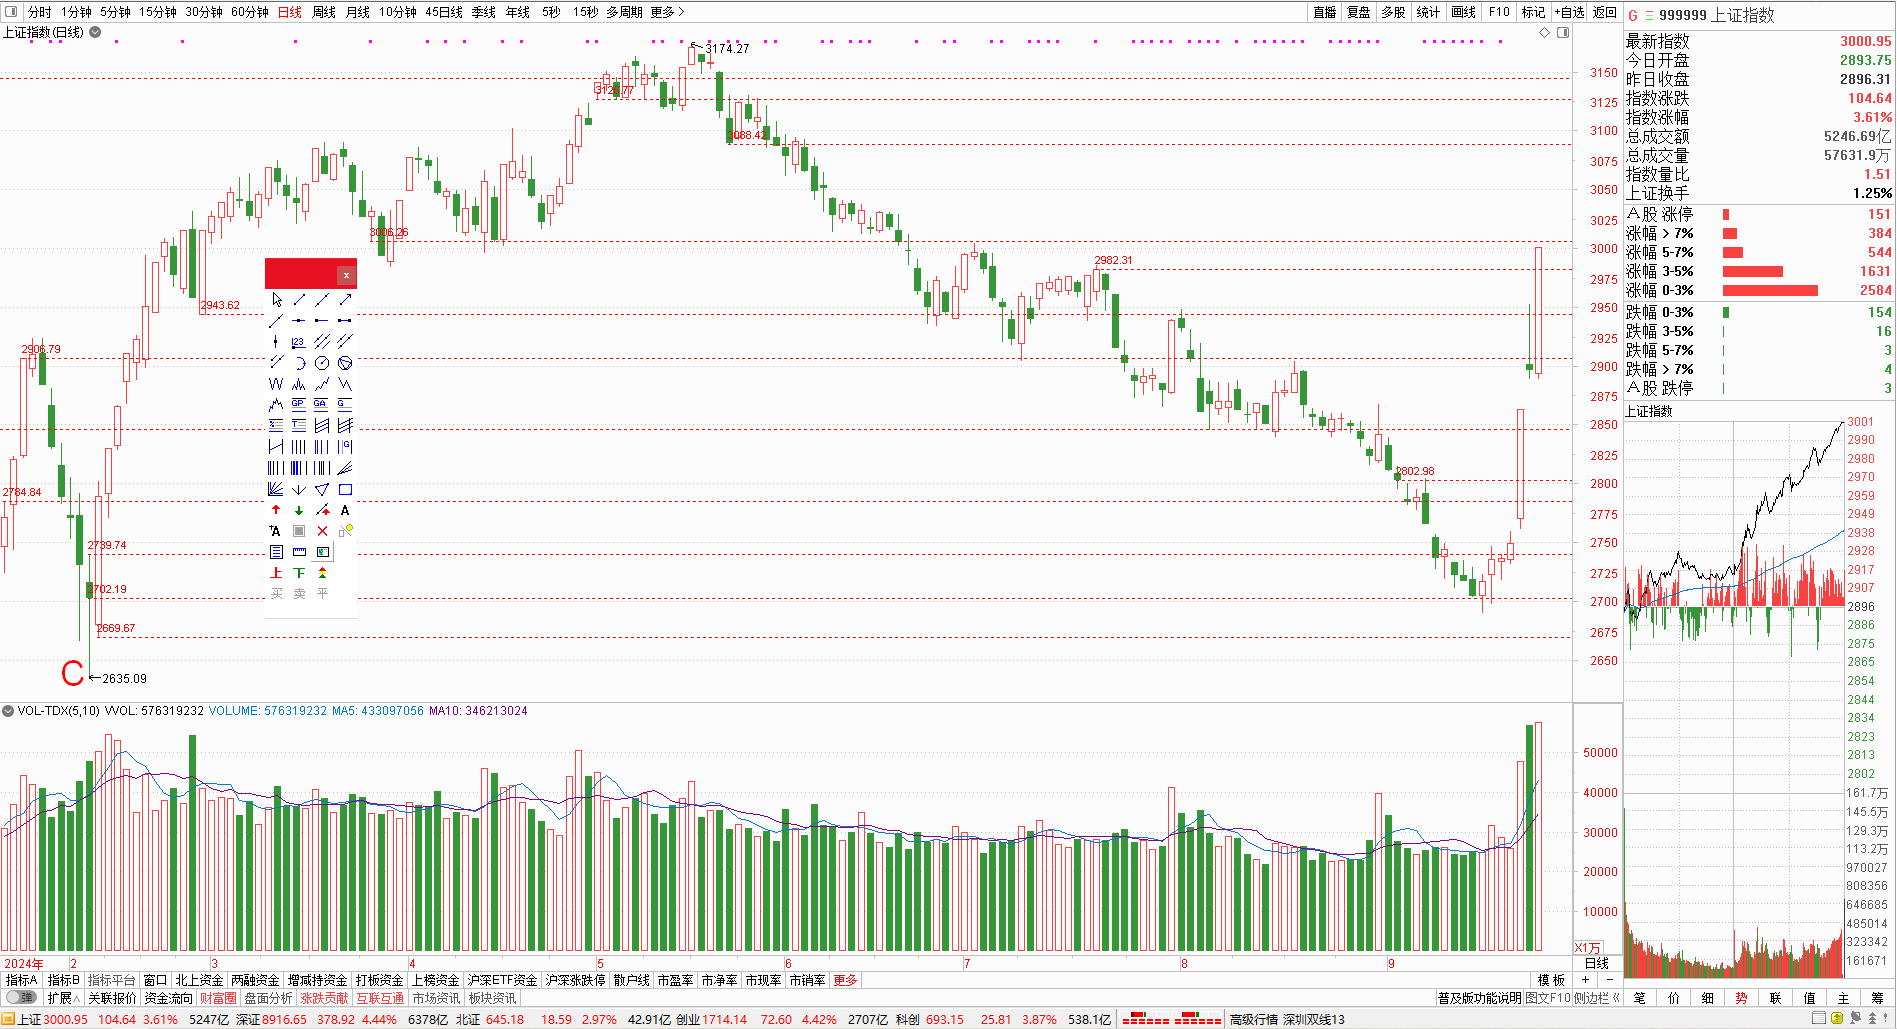Click the 返回 button
Screen dimensions: 1897x1029
pyautogui.click(x=1605, y=12)
